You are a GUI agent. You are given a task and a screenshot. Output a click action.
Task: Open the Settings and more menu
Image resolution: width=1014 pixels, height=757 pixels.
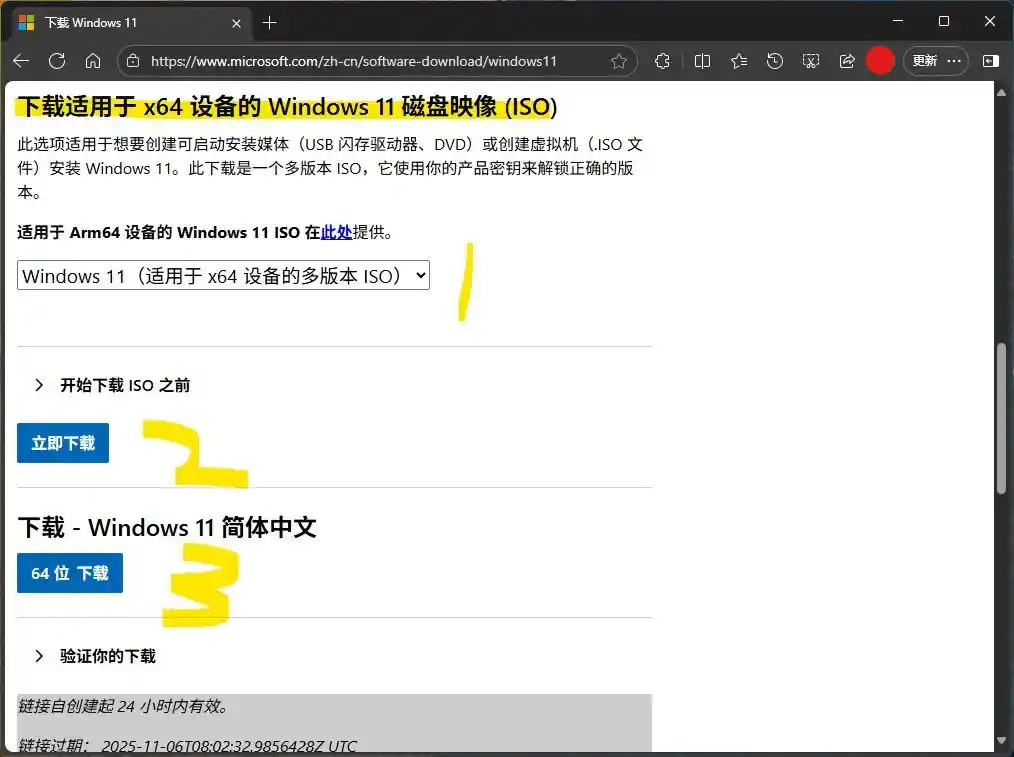pos(955,61)
